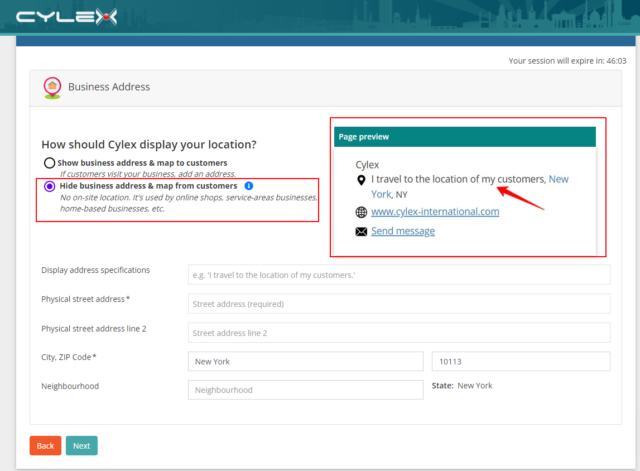Click the 'City, ZIP Code' label
This screenshot has height=471, width=640.
(x=69, y=357)
